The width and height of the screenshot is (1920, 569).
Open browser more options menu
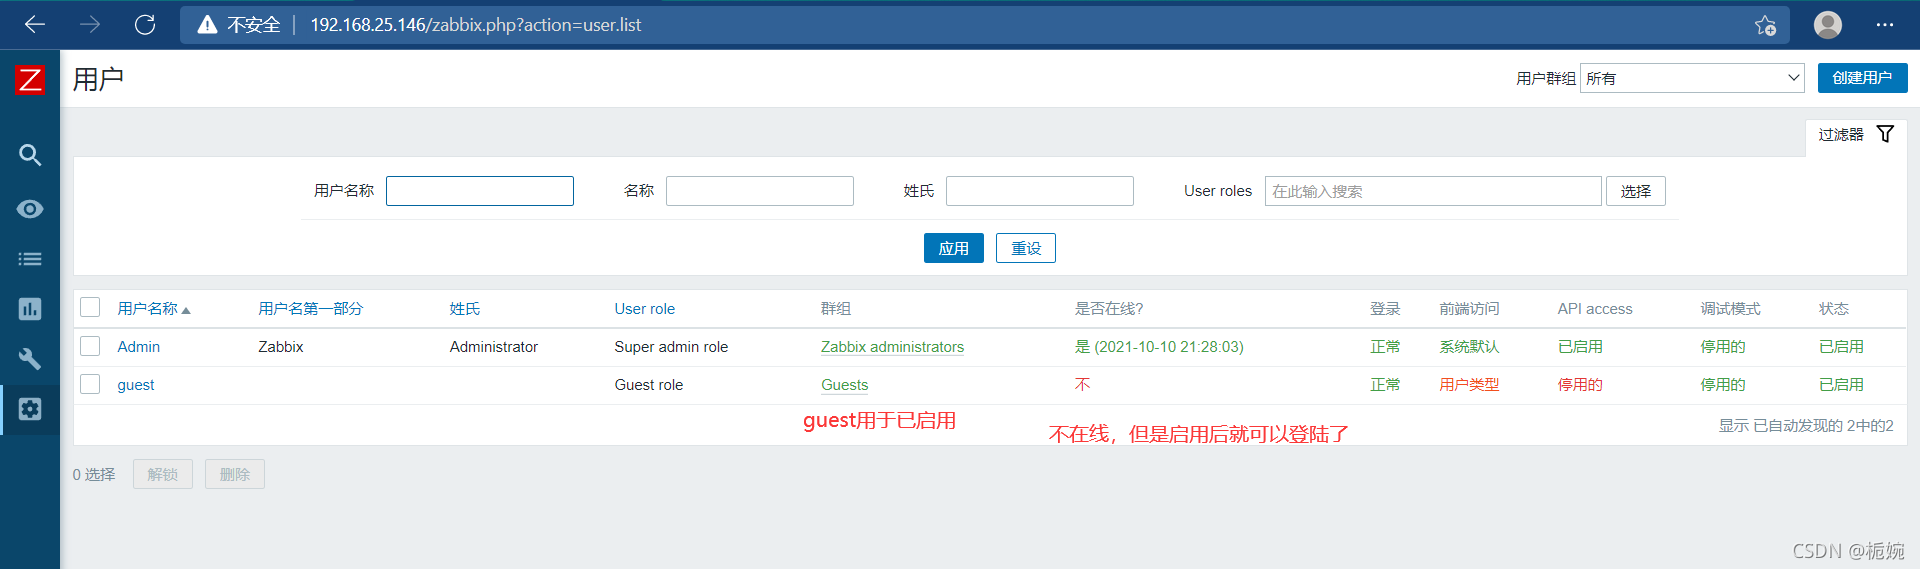(1885, 24)
